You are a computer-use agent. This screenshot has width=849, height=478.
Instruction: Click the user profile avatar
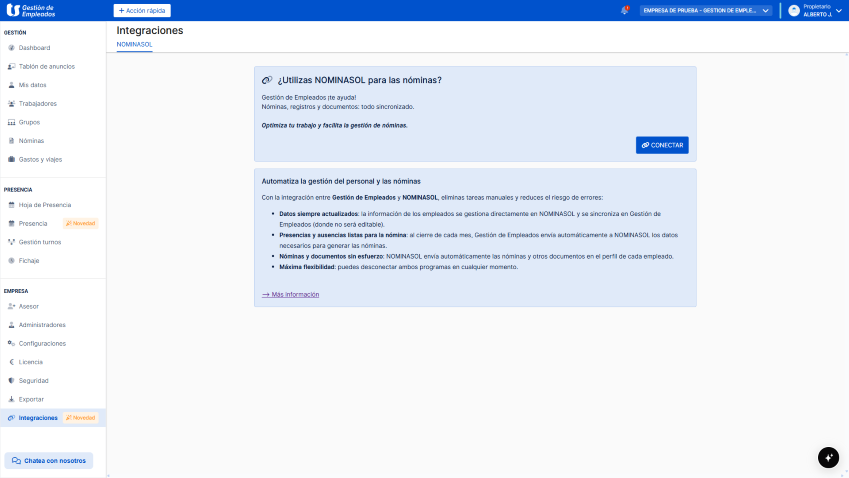point(794,10)
